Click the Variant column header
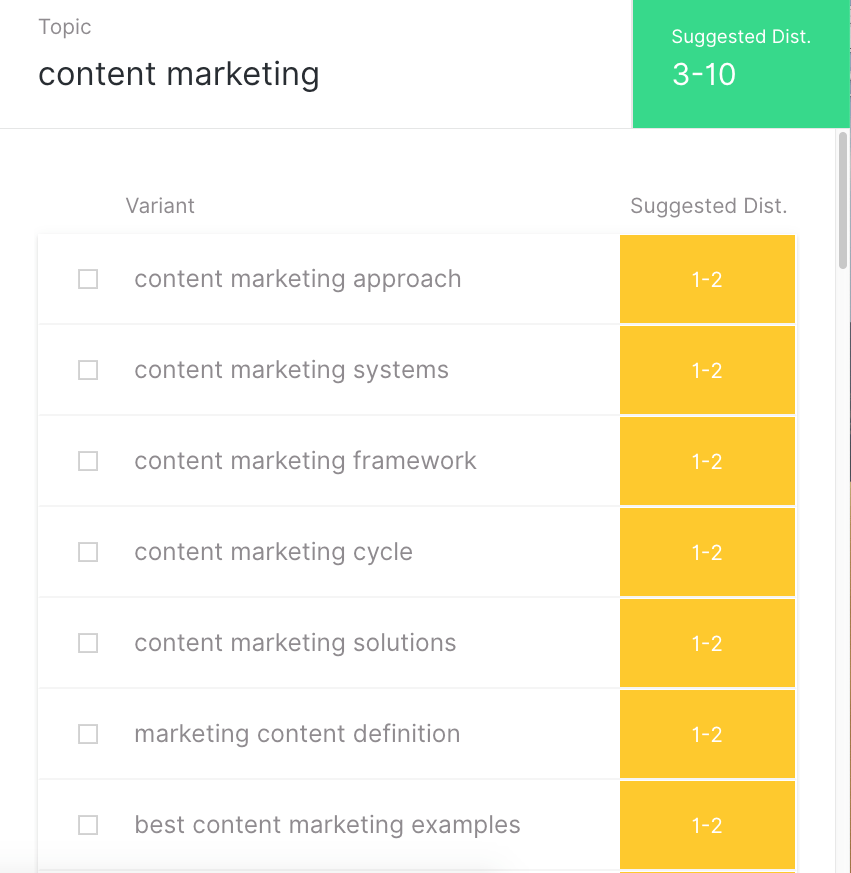Screen dimensions: 851x873 (x=160, y=206)
